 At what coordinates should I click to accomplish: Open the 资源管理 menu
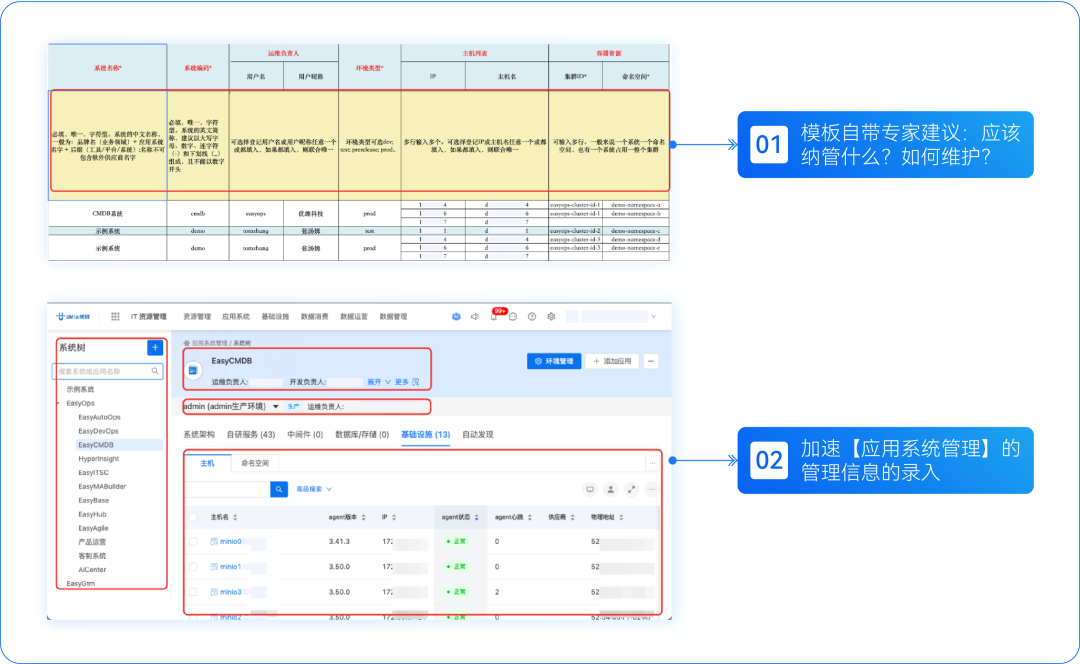point(197,317)
